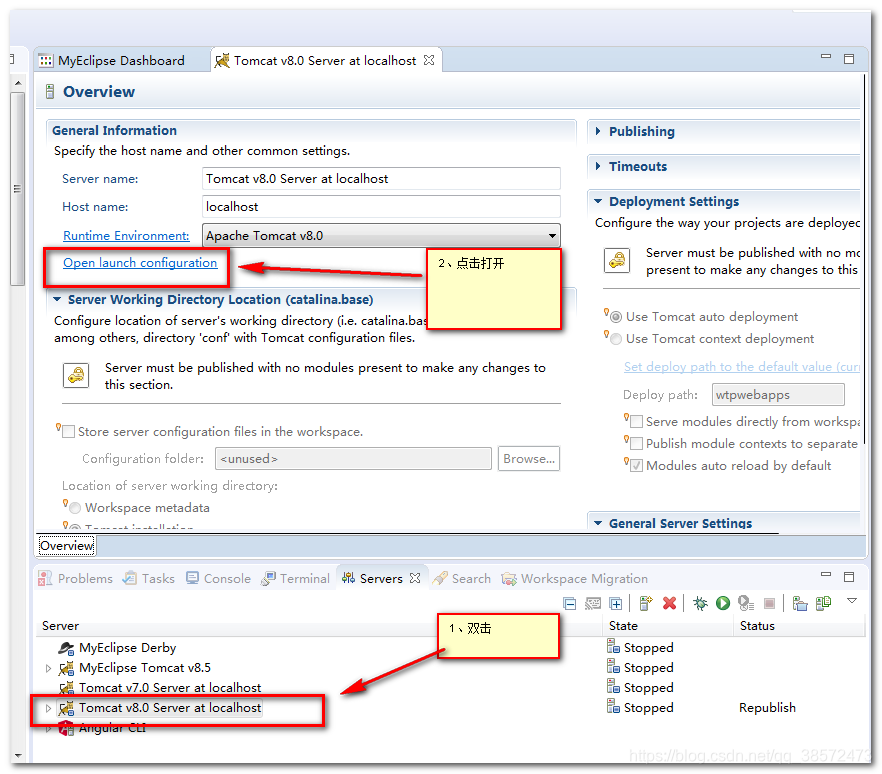Select Use Tomcat context deployment radio
Image resolution: width=882 pixels, height=774 pixels.
616,339
